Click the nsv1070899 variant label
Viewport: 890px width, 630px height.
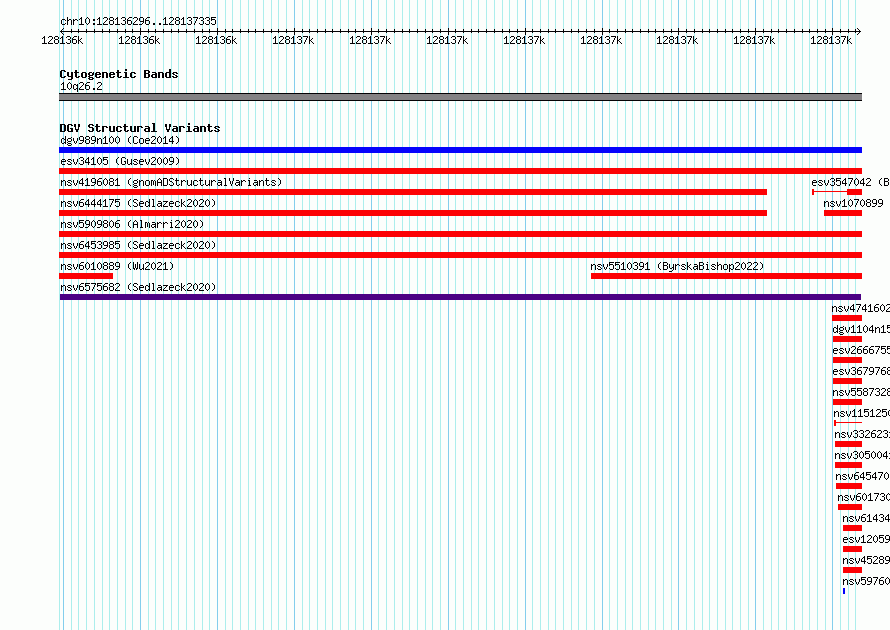(x=853, y=203)
